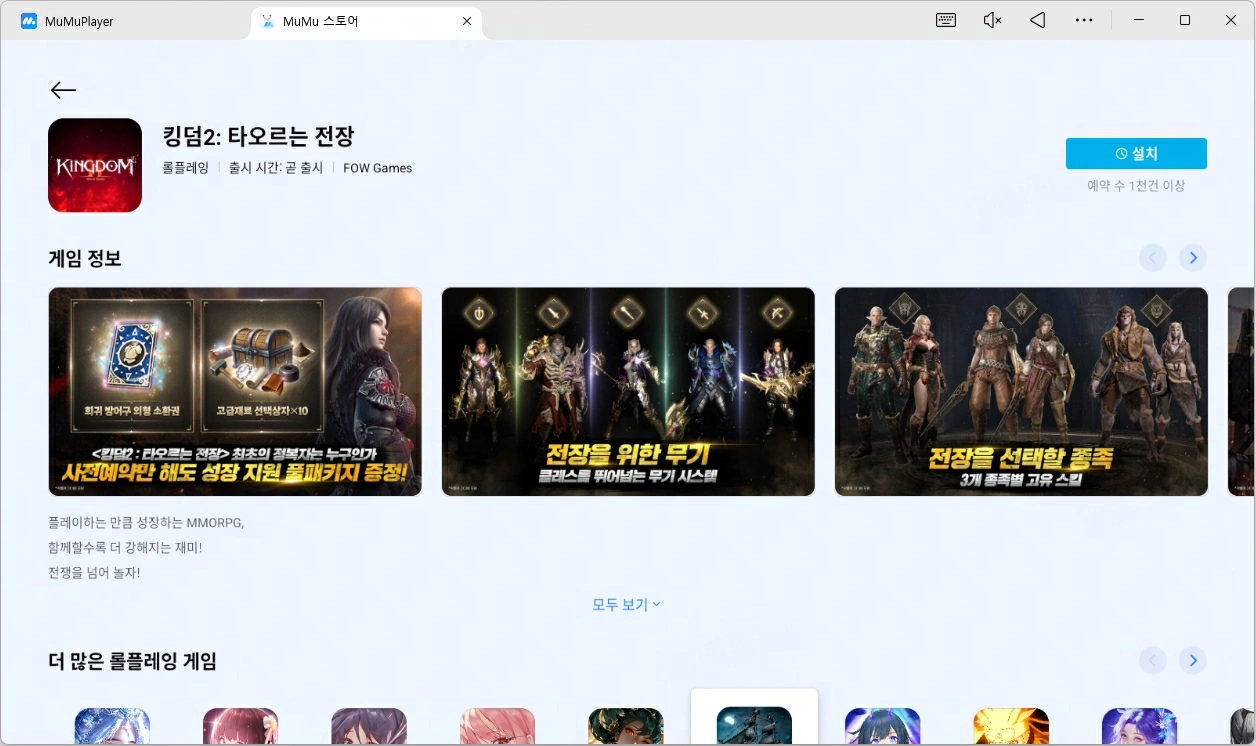Select the highlighted ship at night game icon
The image size is (1256, 746).
click(754, 727)
